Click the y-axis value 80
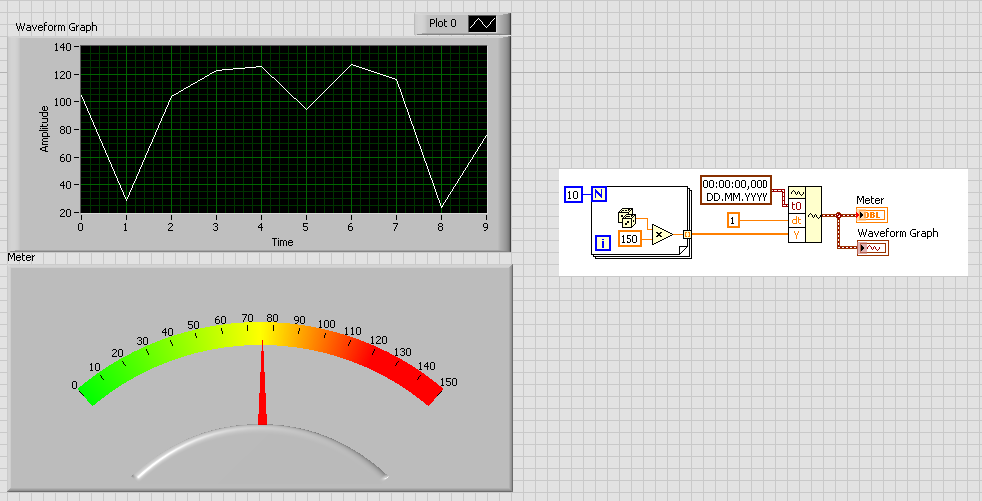Screen dimensions: 982x501 (x=66, y=130)
